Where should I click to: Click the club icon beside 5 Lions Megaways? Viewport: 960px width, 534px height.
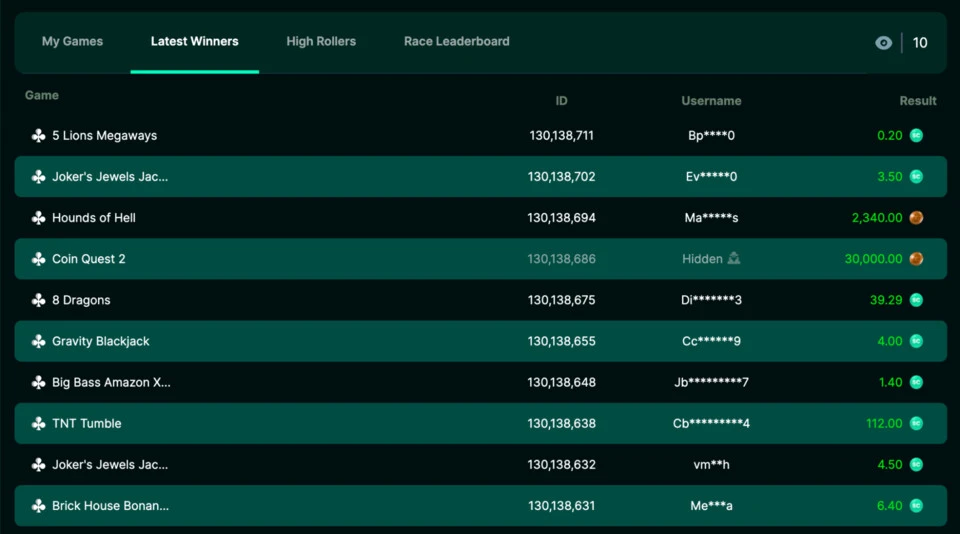[39, 136]
